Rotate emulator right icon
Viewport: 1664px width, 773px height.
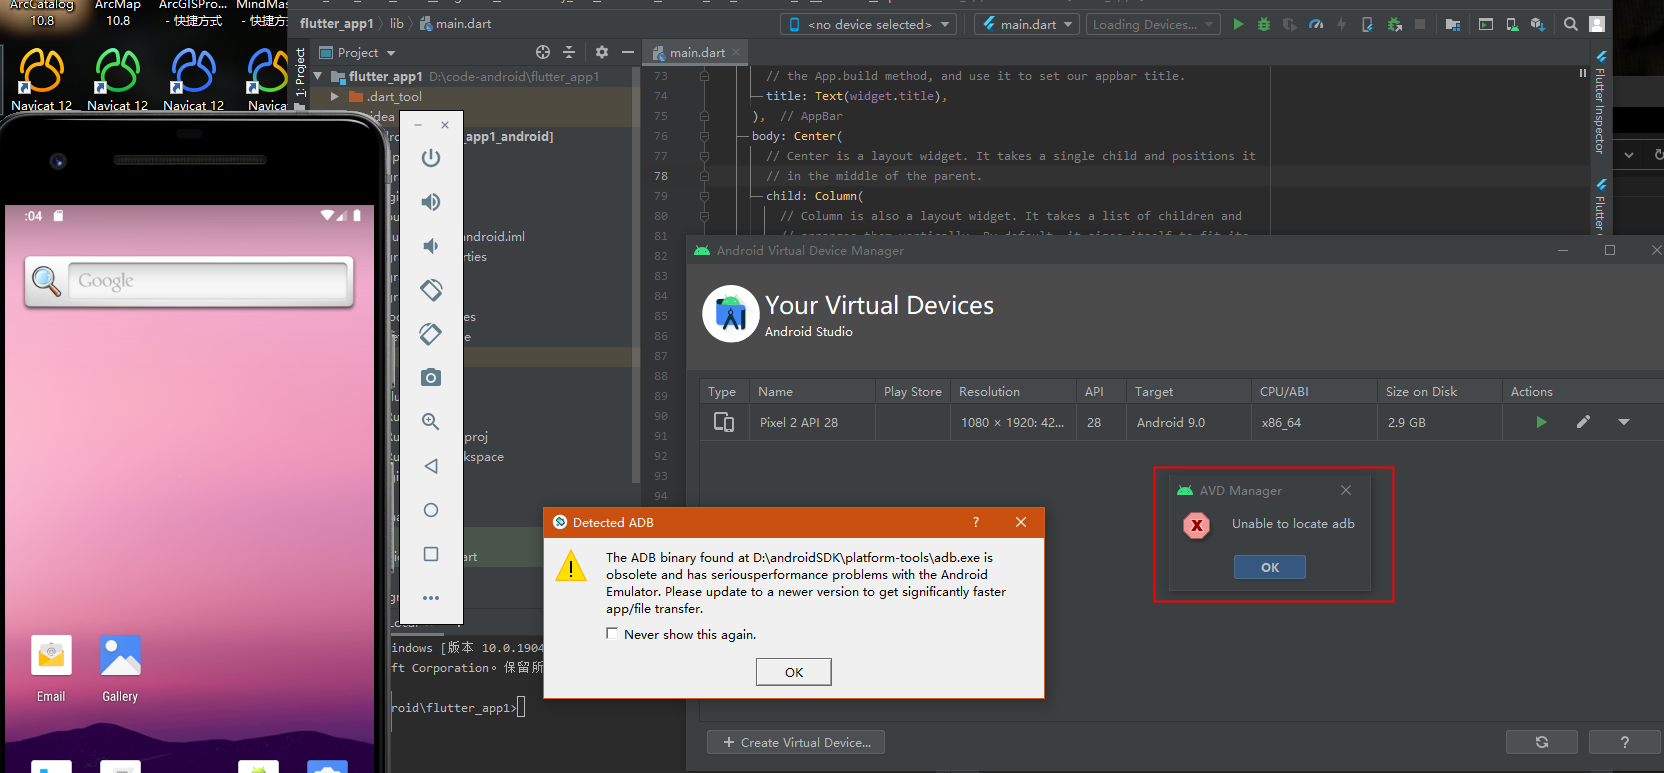[431, 334]
